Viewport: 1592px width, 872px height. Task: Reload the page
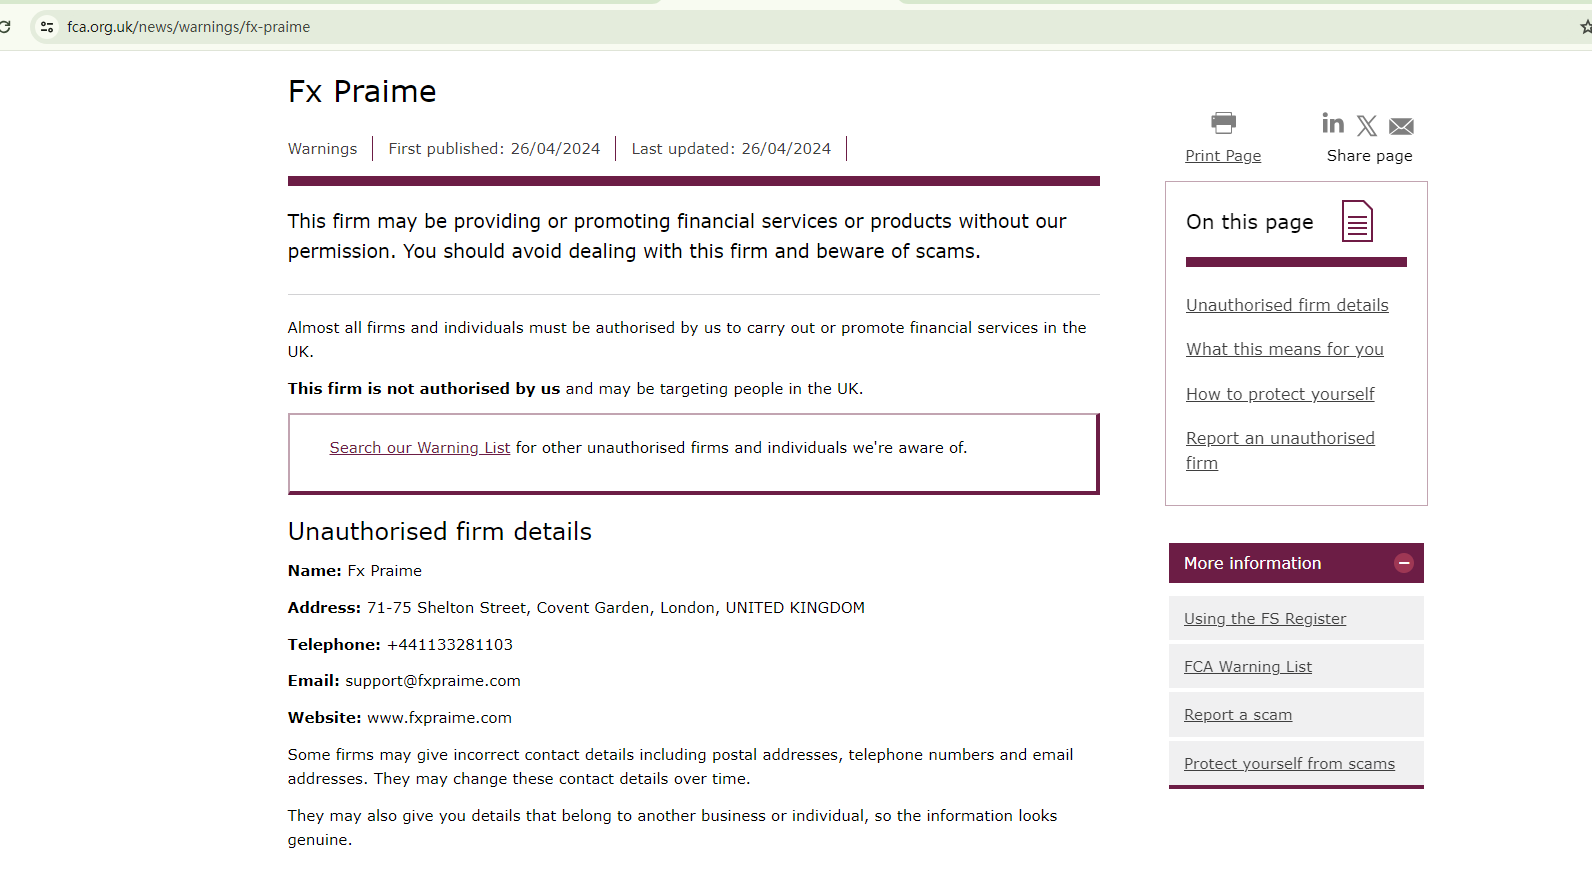(x=5, y=27)
